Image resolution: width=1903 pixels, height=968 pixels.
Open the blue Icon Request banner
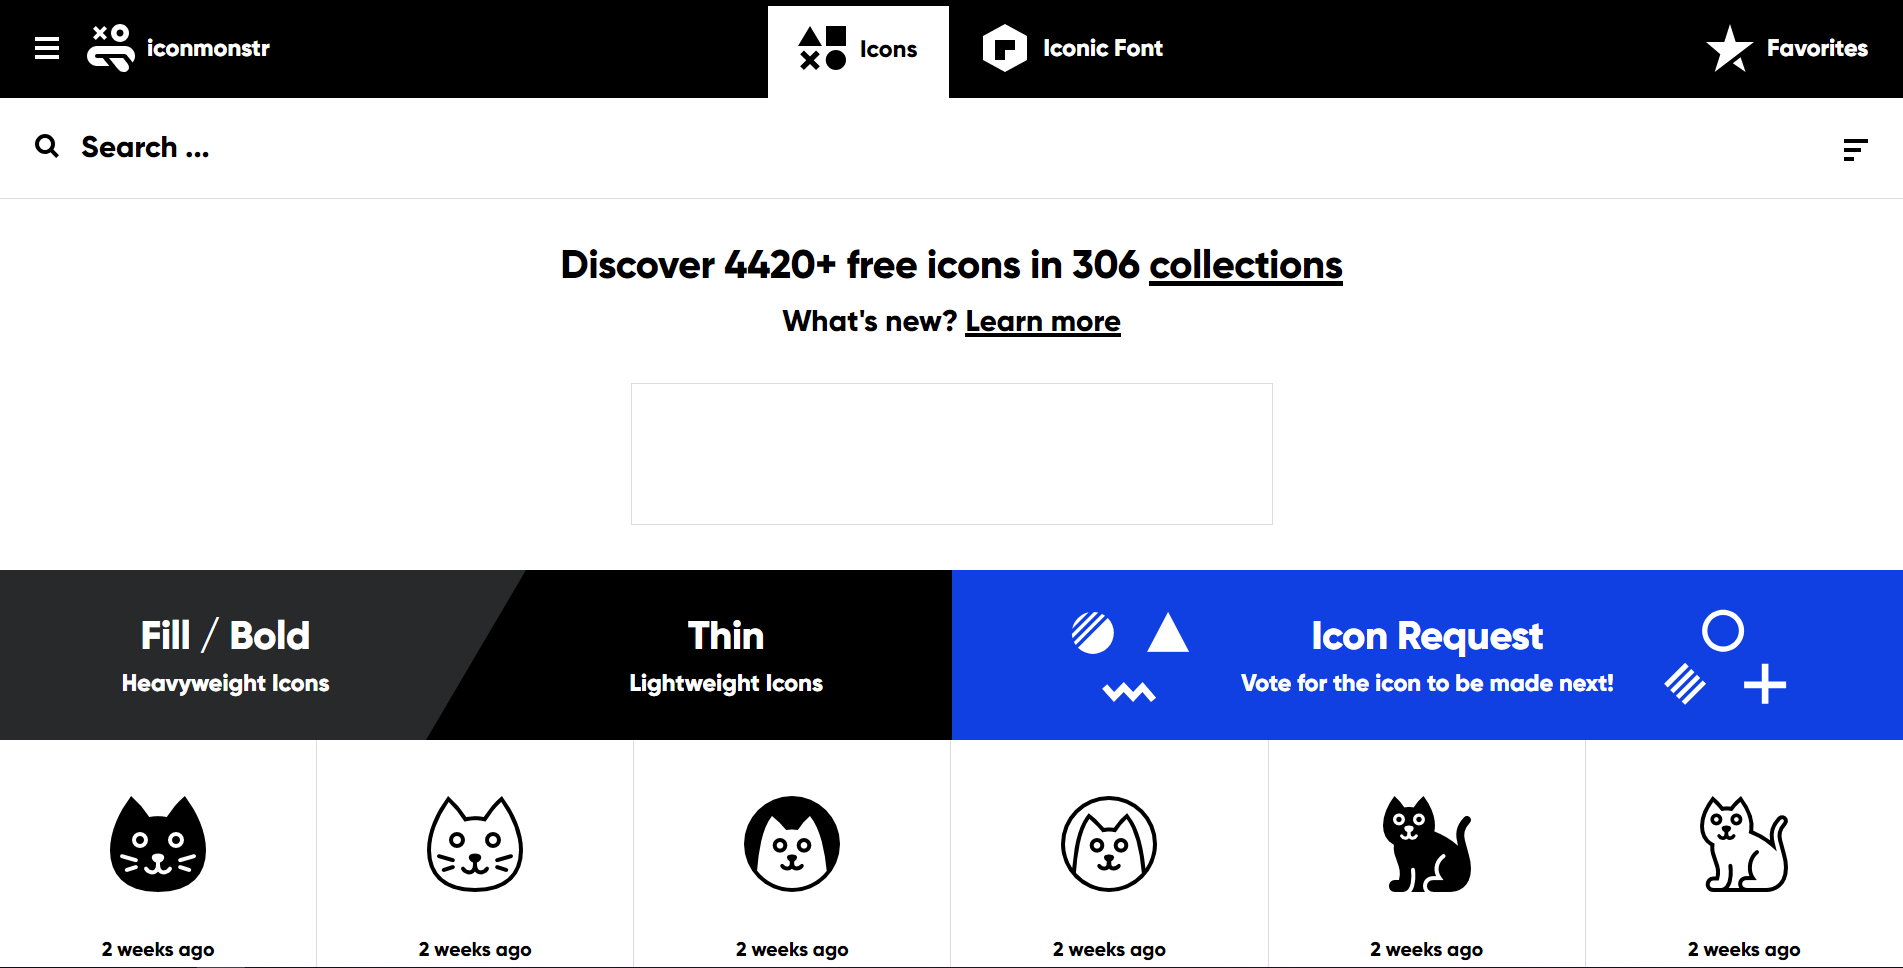(x=1427, y=655)
